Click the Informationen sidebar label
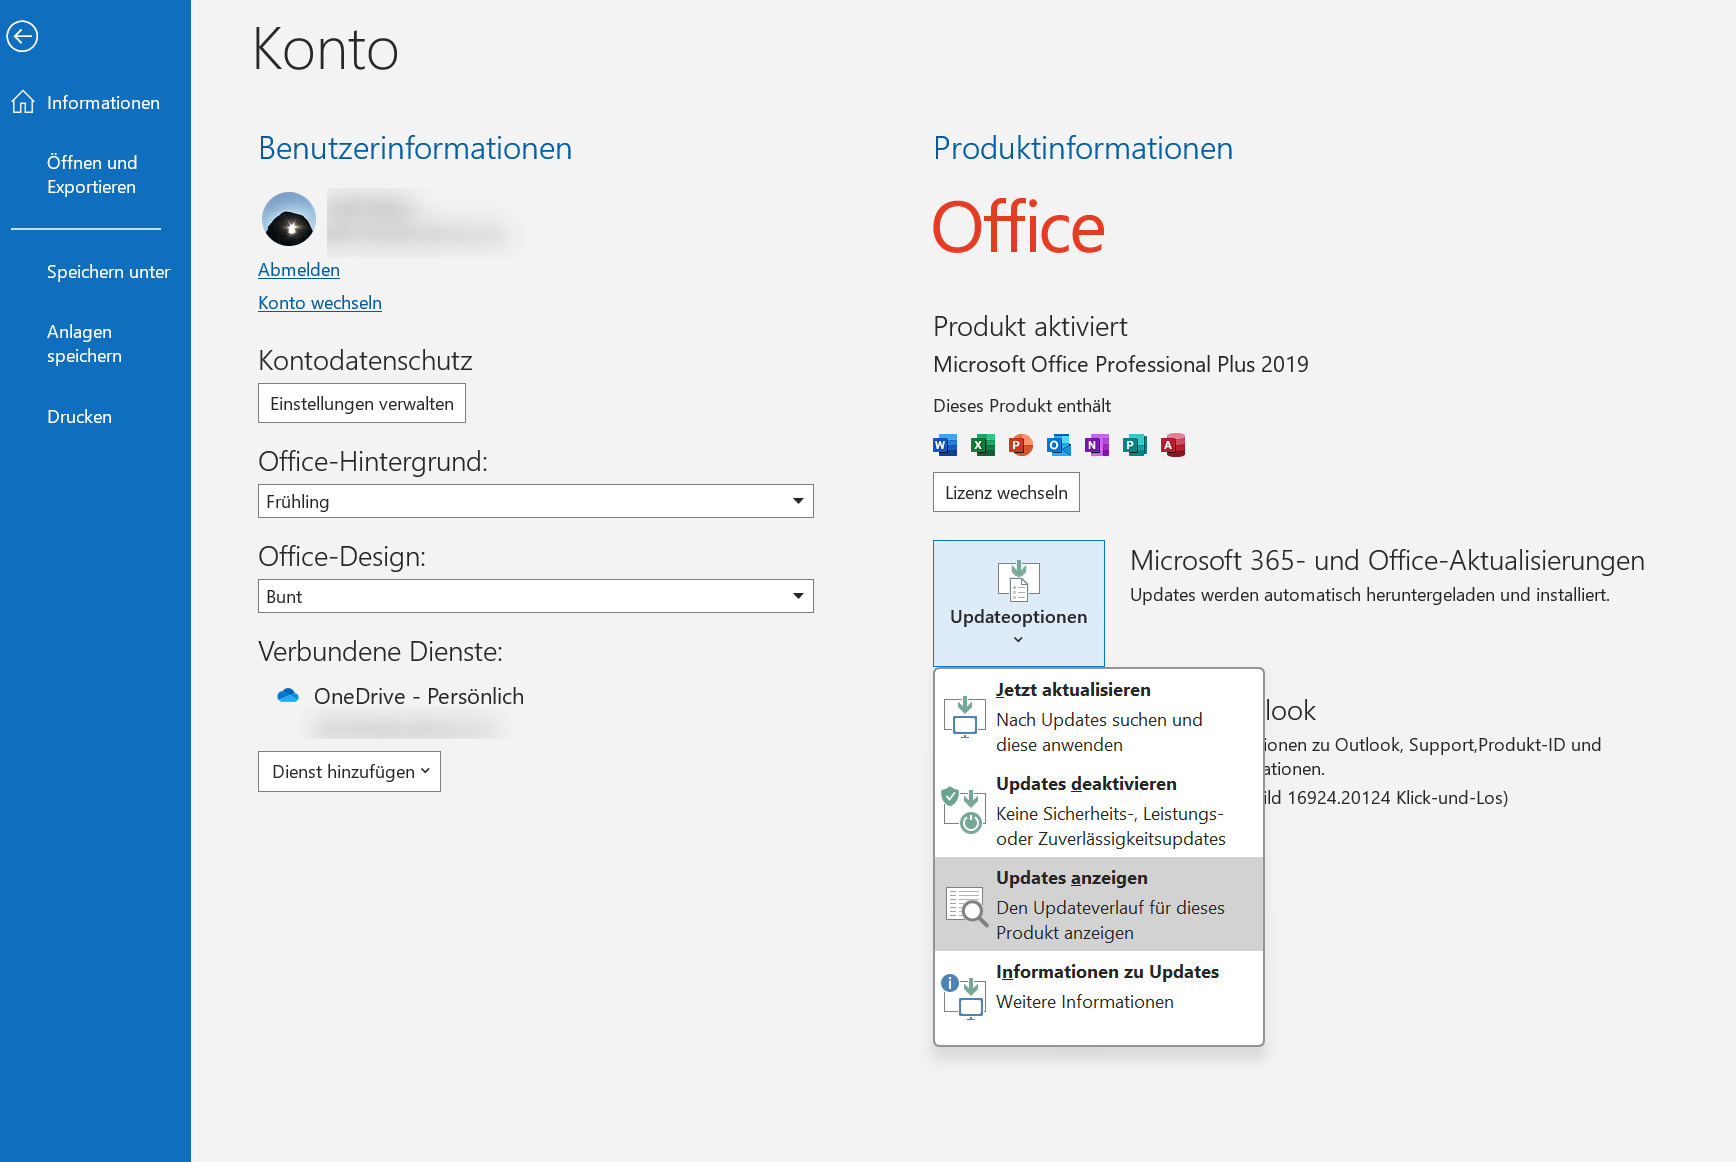This screenshot has width=1736, height=1162. tap(103, 103)
